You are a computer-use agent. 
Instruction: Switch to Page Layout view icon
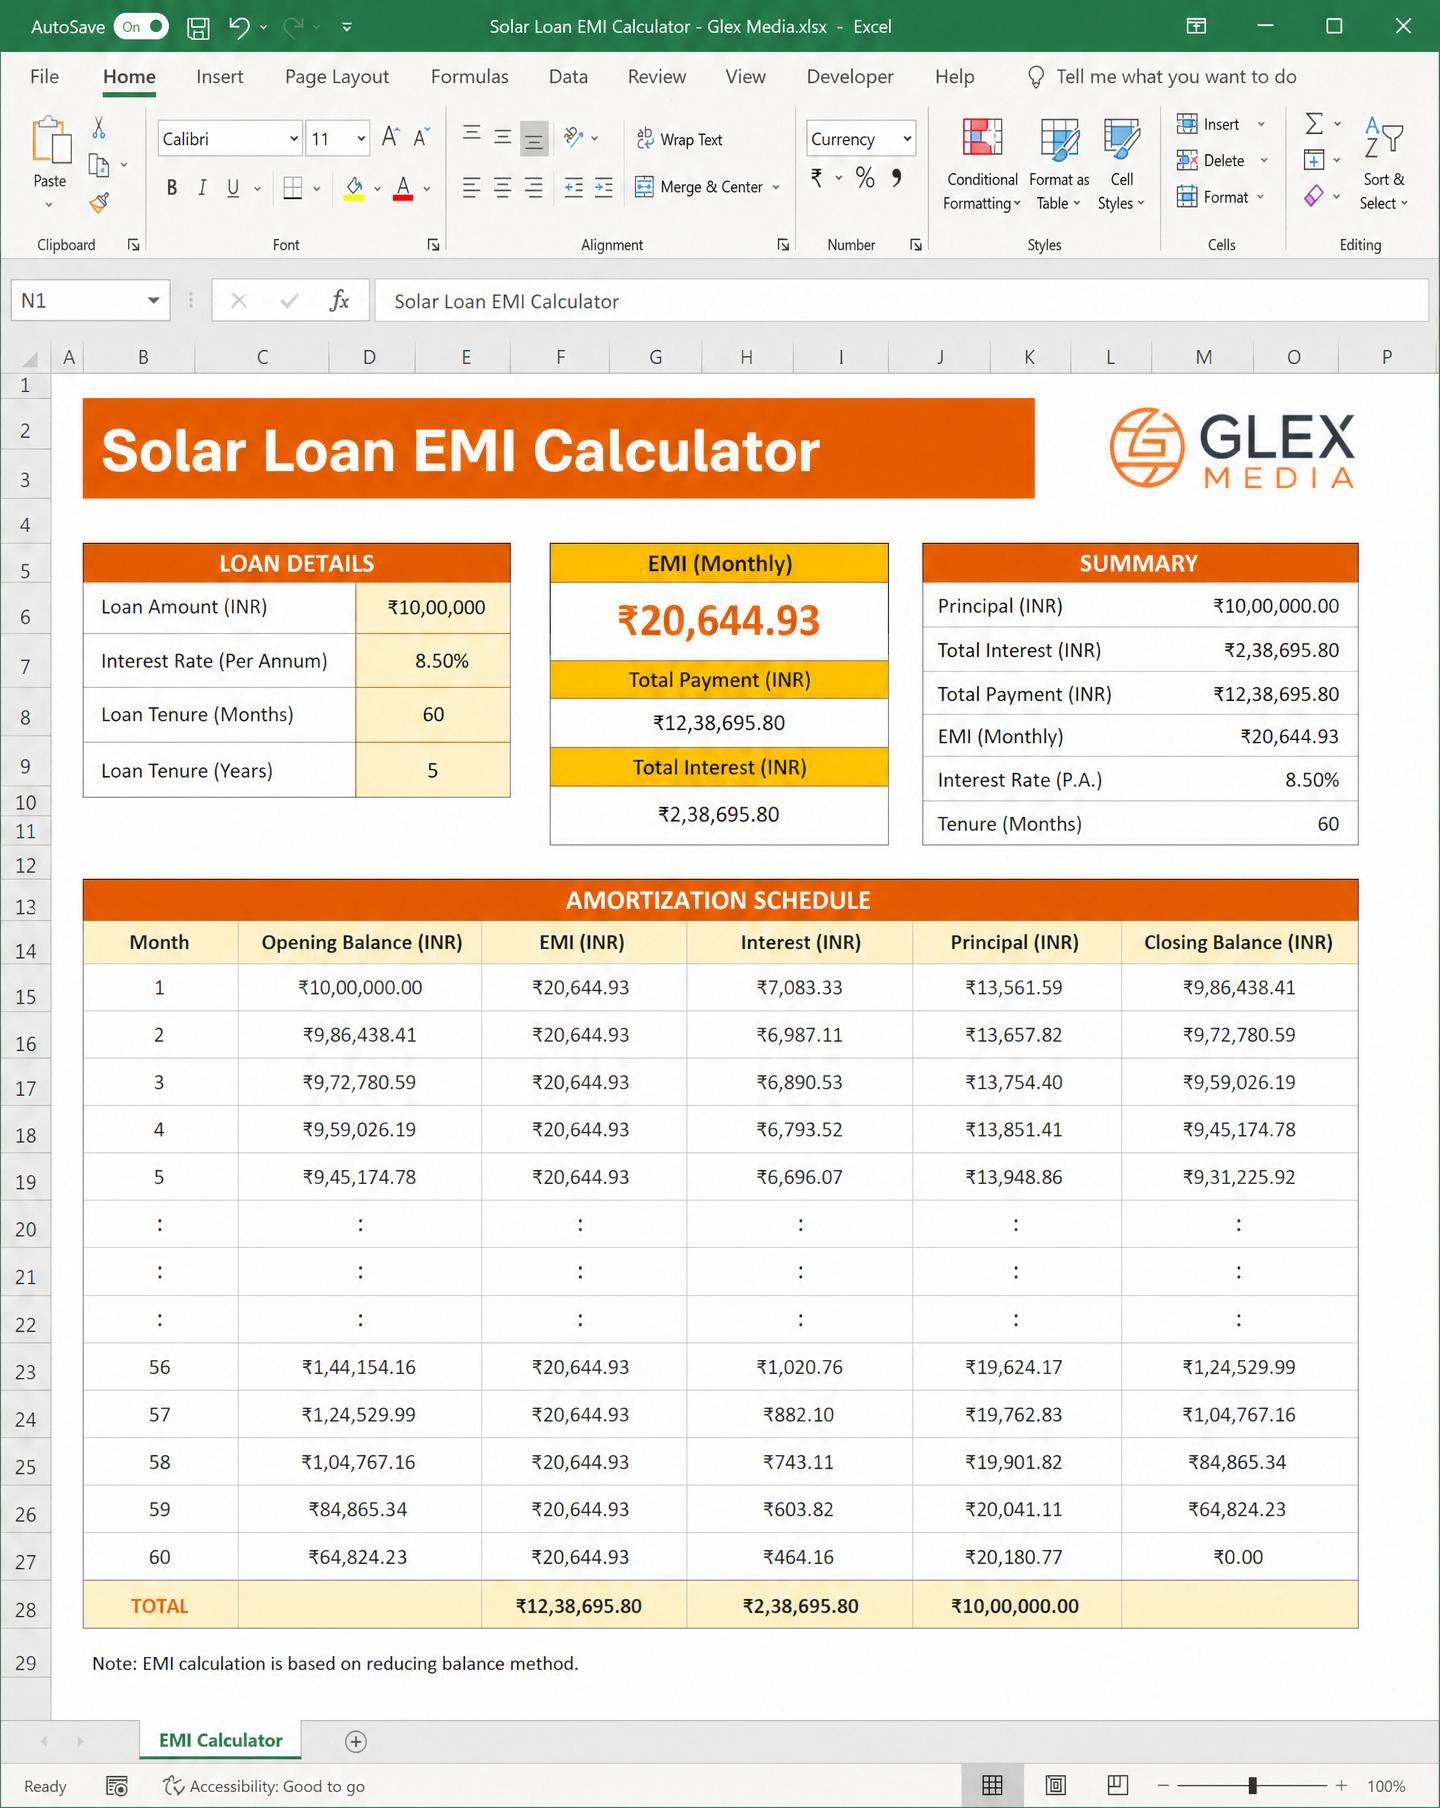point(1055,1785)
